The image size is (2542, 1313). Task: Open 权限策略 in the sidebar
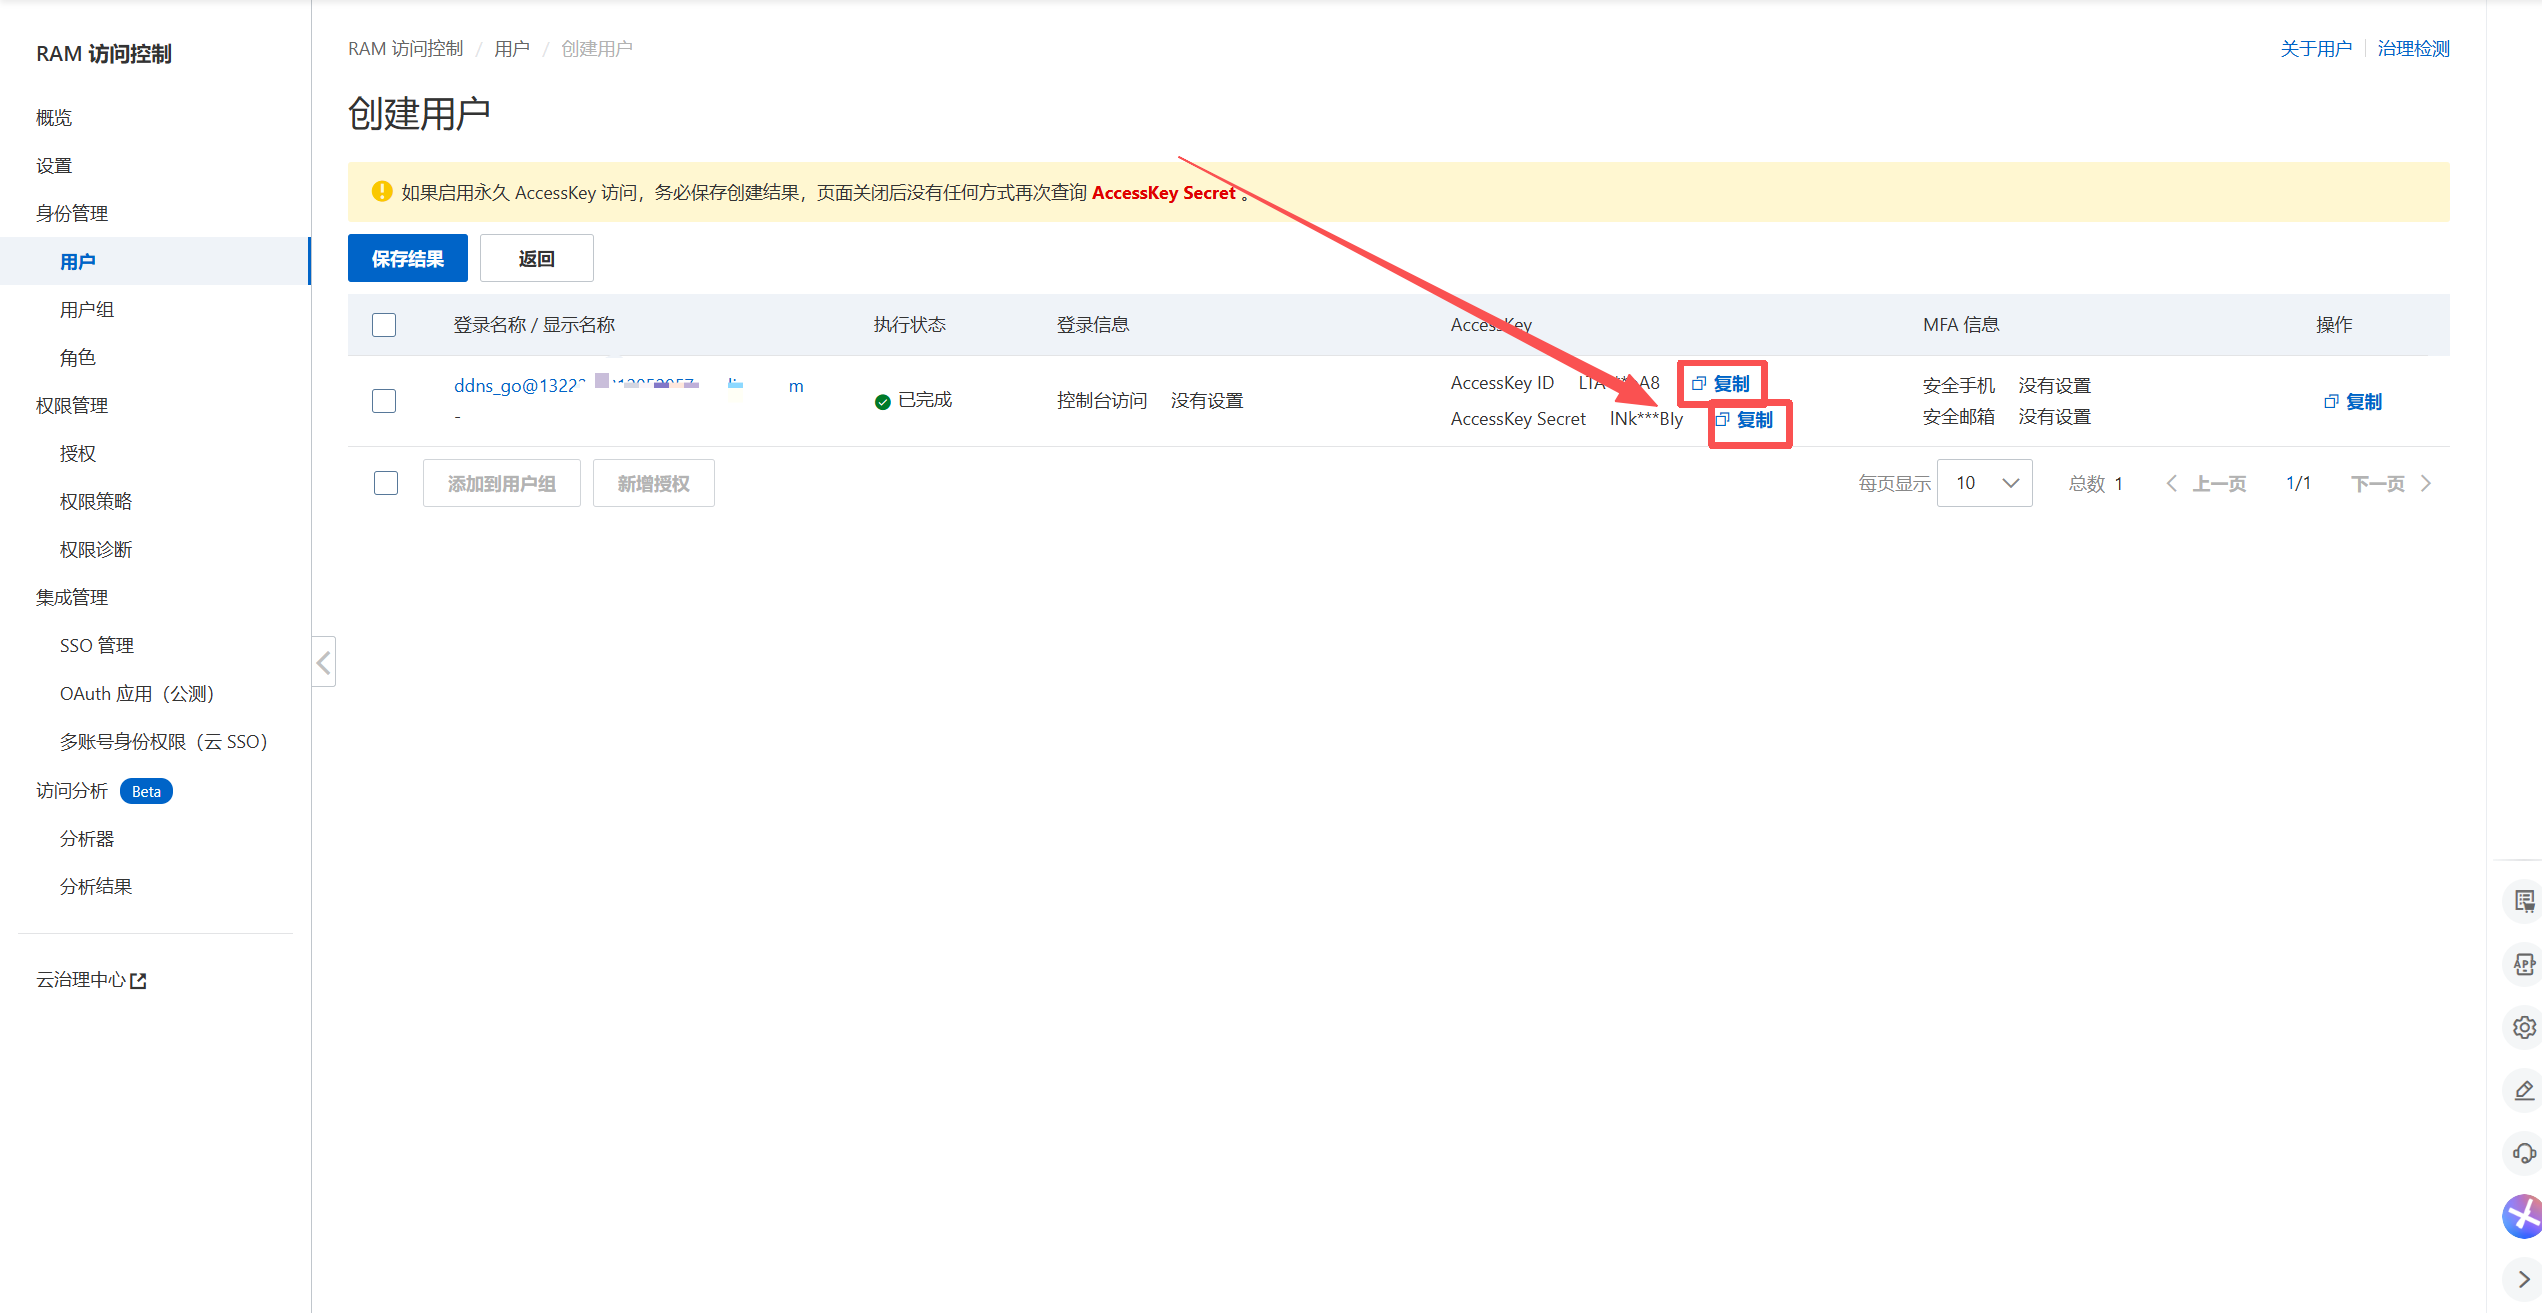pyautogui.click(x=96, y=502)
